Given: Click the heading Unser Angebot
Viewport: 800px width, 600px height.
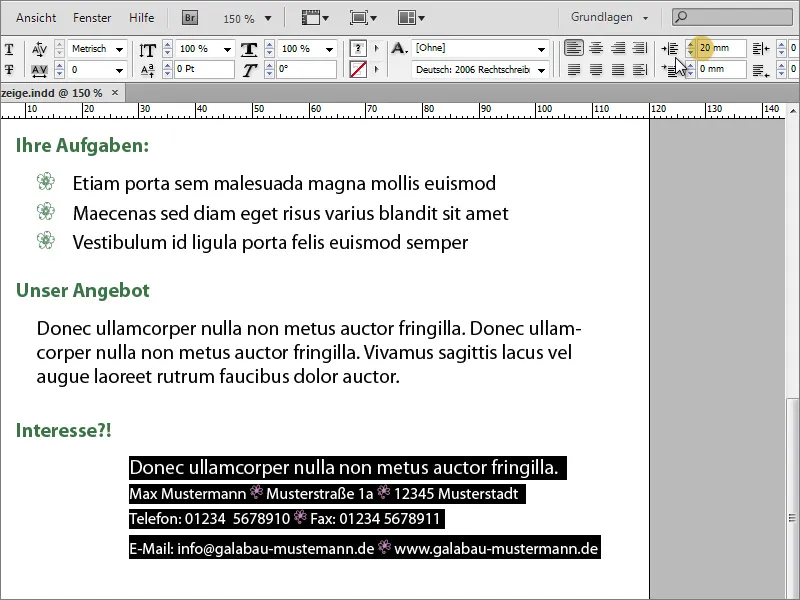Looking at the screenshot, I should pos(83,290).
